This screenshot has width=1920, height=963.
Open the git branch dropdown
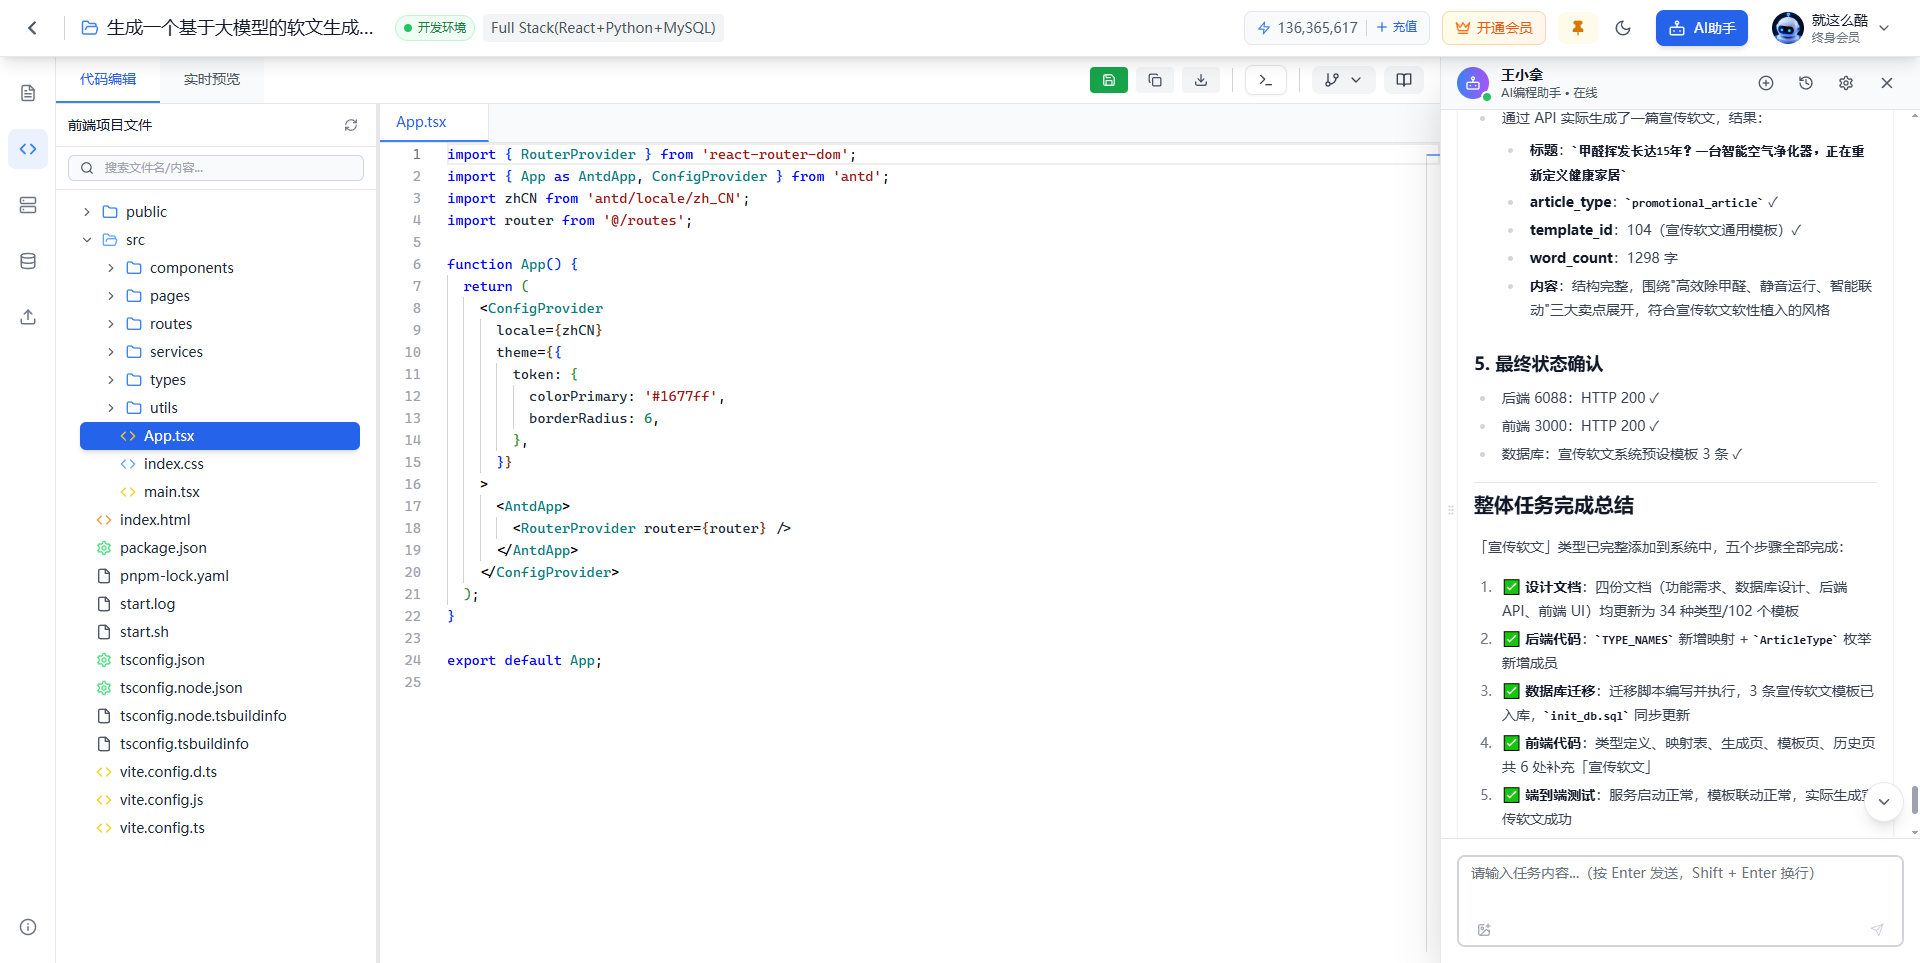coord(1344,80)
